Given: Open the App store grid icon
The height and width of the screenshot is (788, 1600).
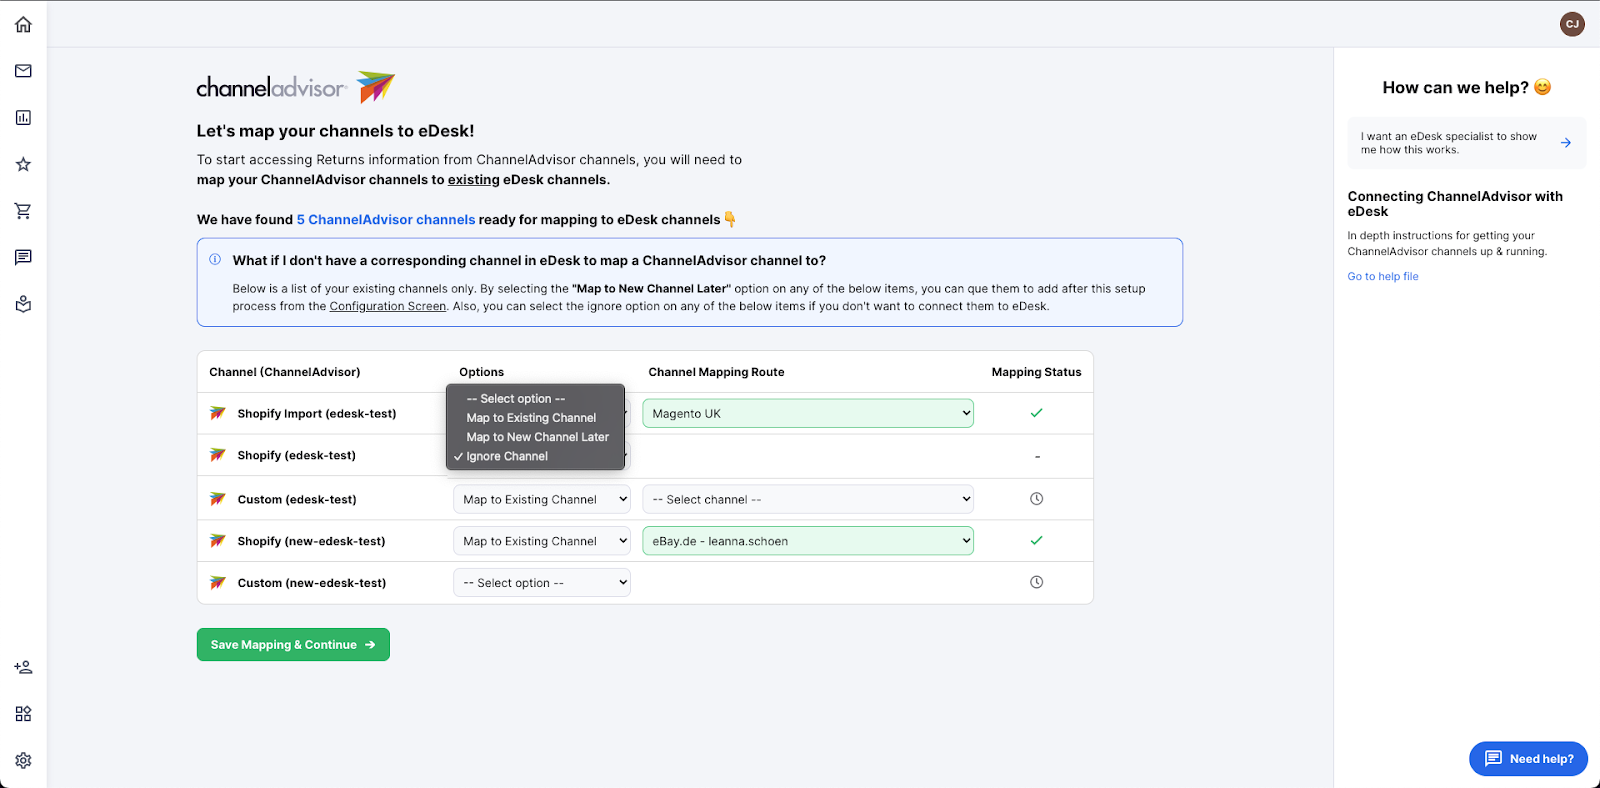Looking at the screenshot, I should 23,714.
